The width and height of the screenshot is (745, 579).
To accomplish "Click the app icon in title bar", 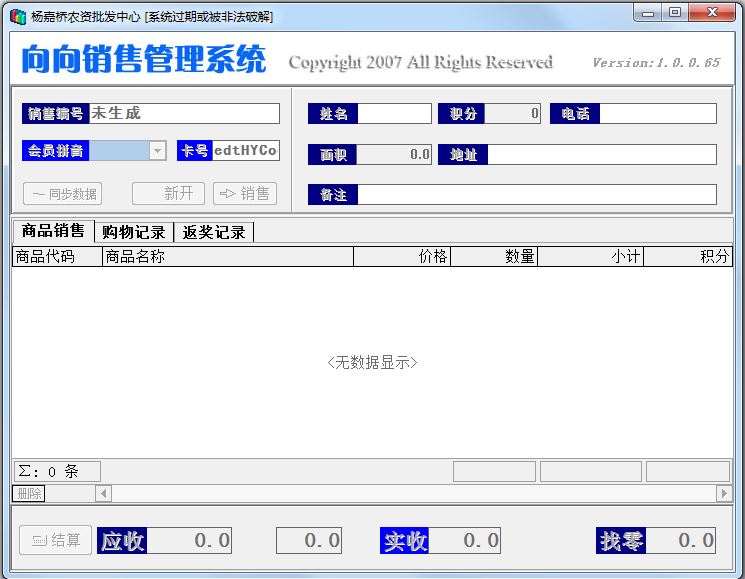I will 17,14.
